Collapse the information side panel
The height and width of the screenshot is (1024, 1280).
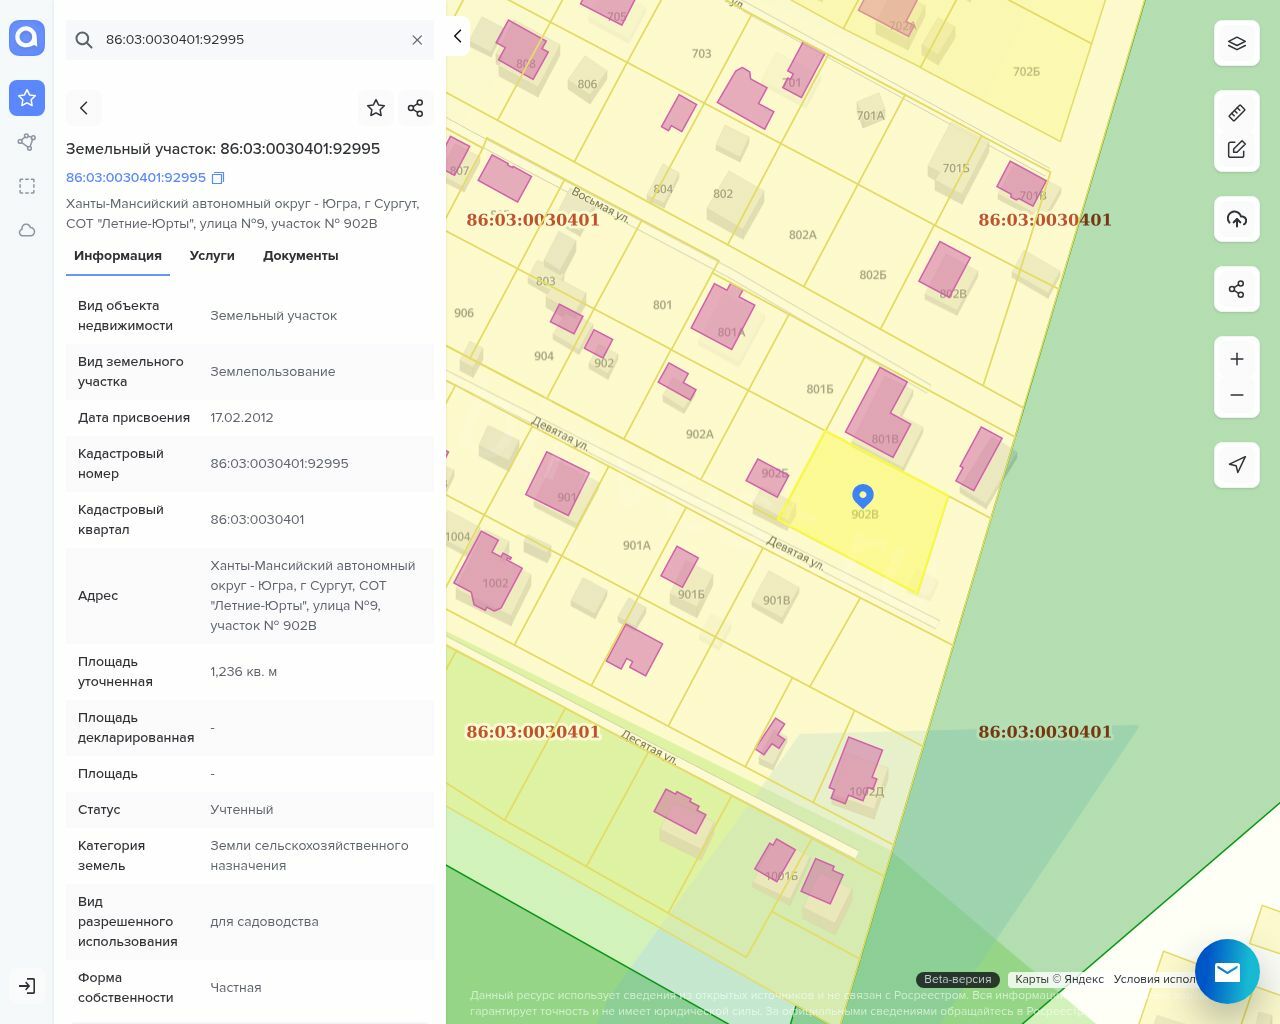click(457, 37)
